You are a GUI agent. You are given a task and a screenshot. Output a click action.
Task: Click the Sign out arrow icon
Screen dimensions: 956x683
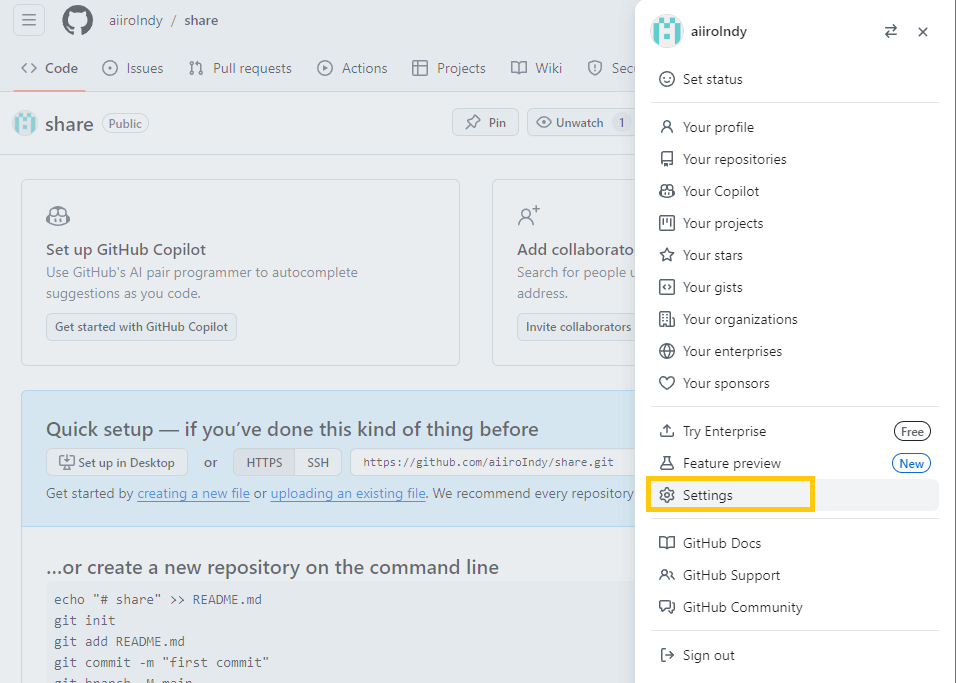coord(667,655)
